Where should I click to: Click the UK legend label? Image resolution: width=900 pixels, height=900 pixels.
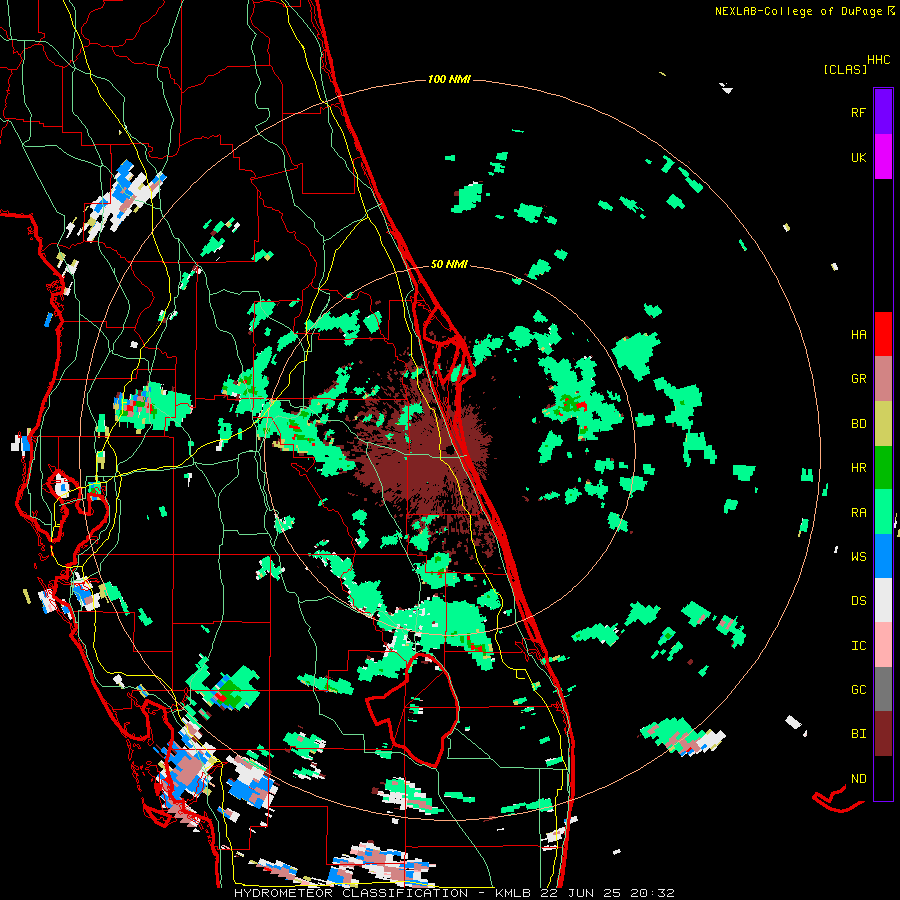[x=858, y=157]
